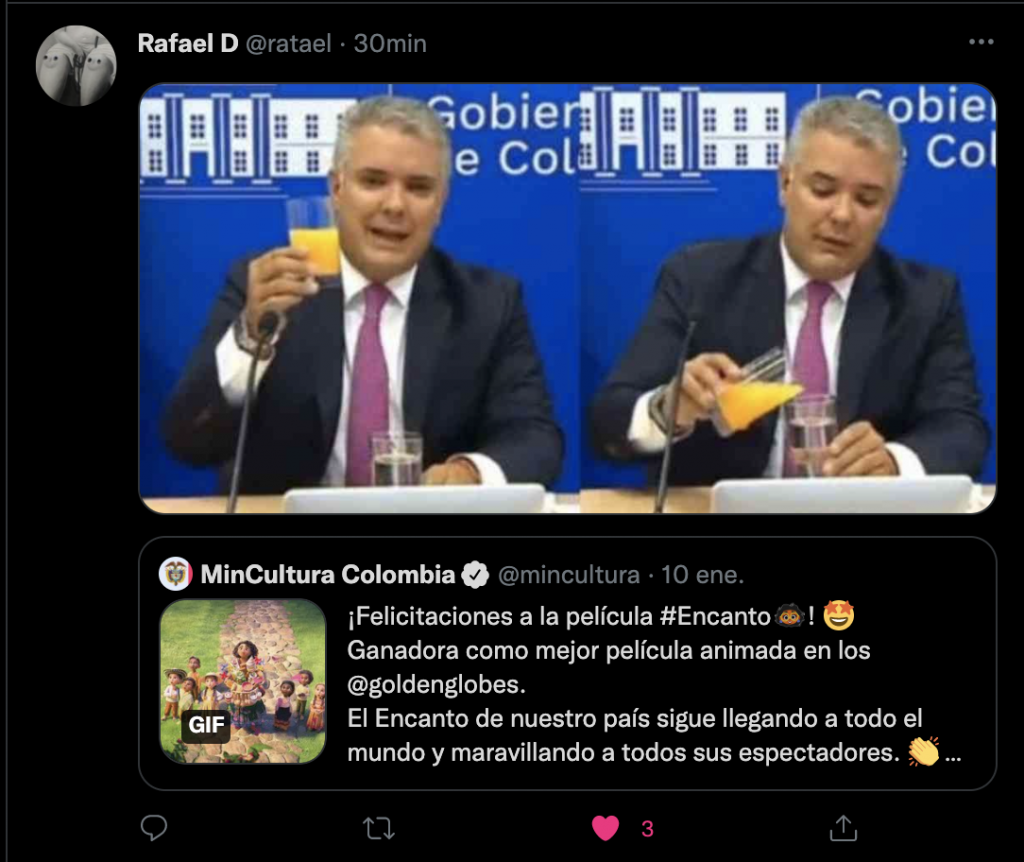The width and height of the screenshot is (1024, 862).
Task: Open MinCultura Colombia's round avatar
Action: pos(176,574)
